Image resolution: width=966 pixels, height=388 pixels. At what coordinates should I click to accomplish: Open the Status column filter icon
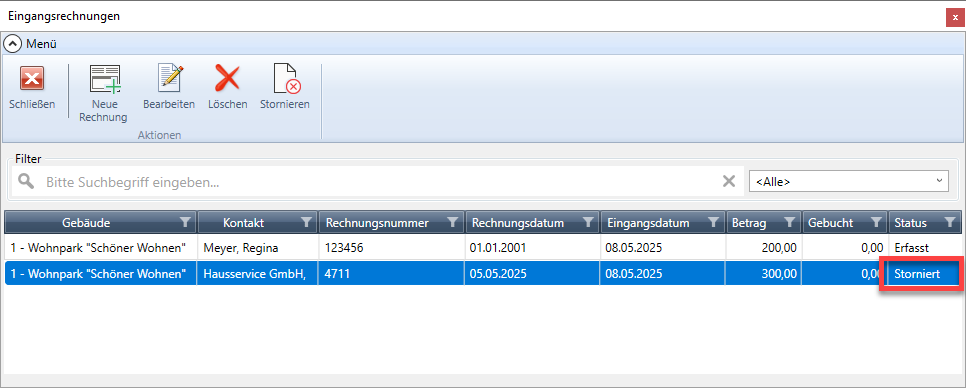(949, 222)
